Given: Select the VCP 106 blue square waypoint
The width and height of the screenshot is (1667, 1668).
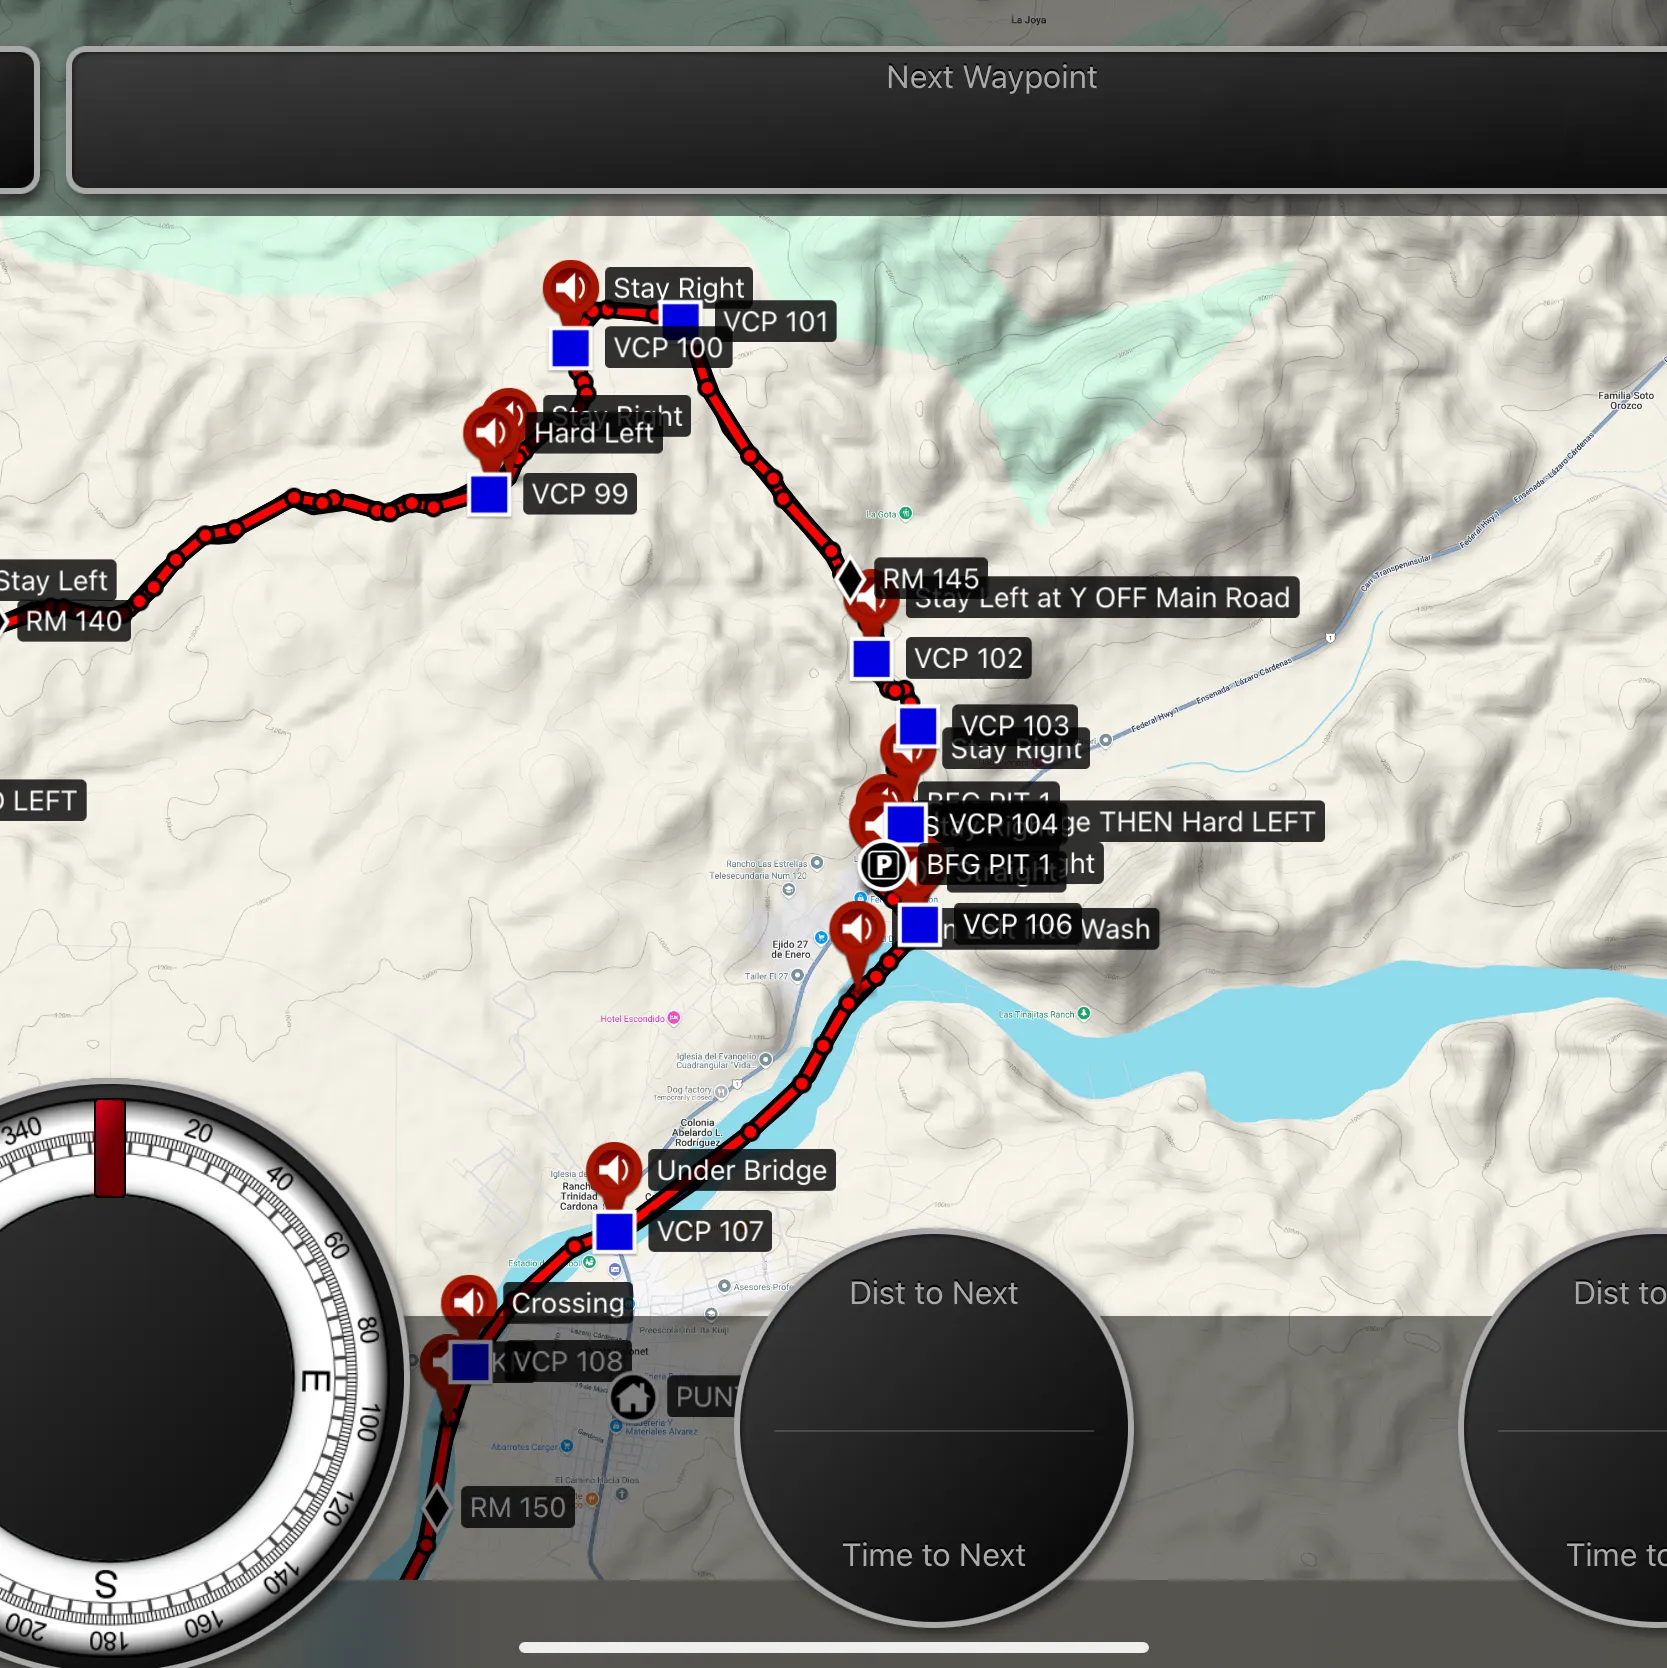Looking at the screenshot, I should click(919, 925).
